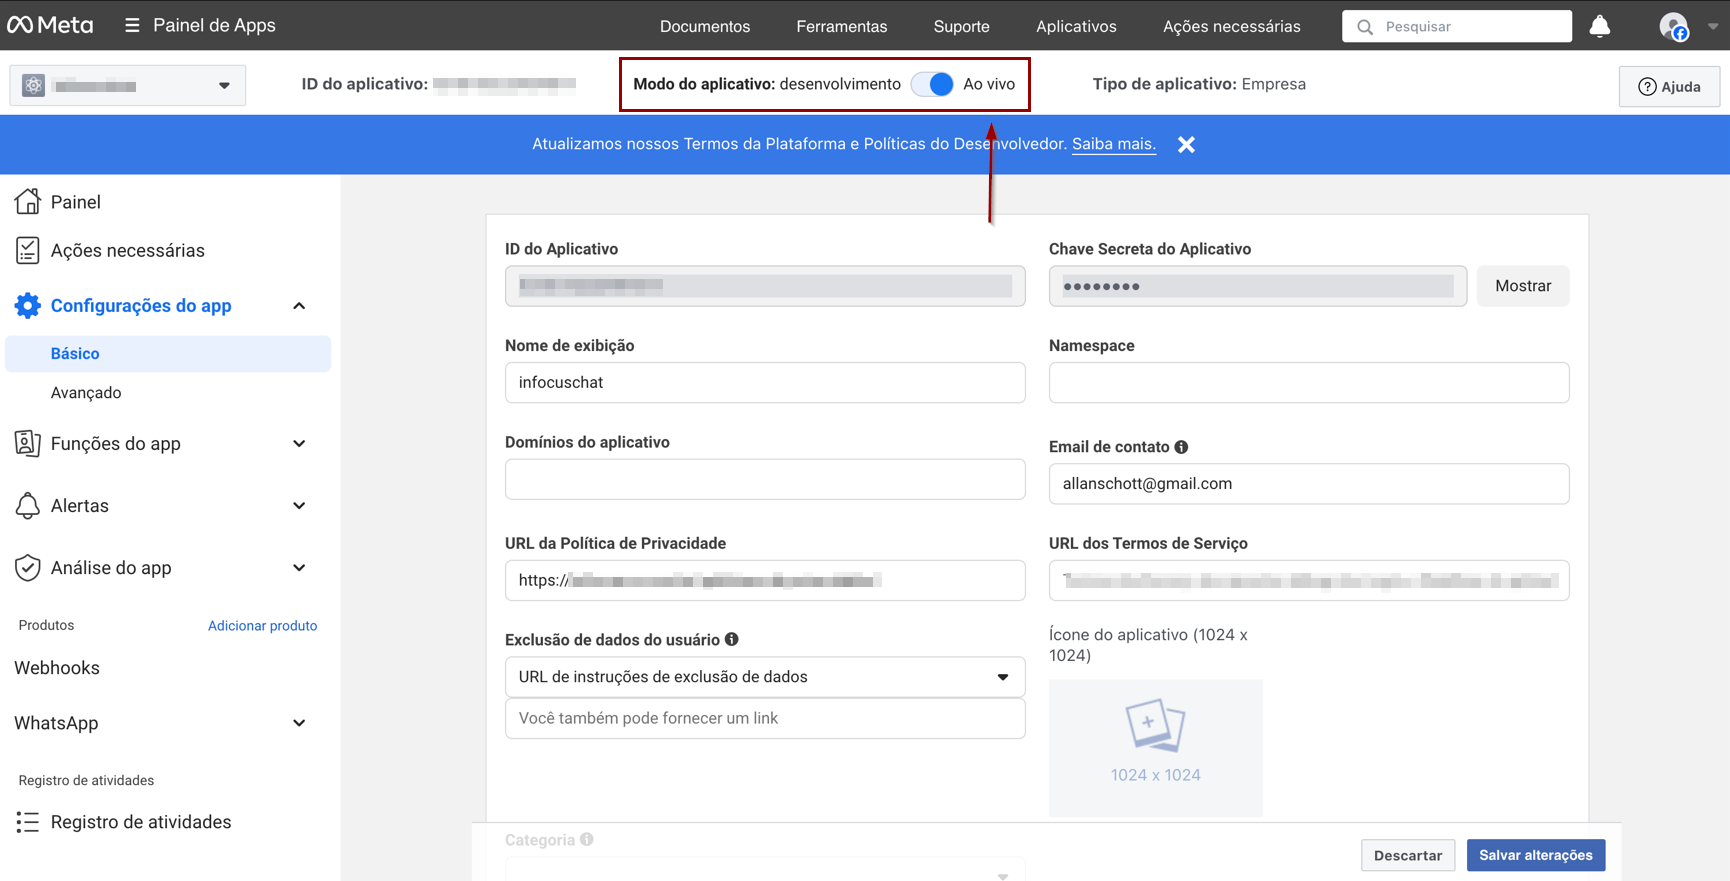The image size is (1730, 881).
Task: Click Salvar alterações button
Action: click(1535, 855)
